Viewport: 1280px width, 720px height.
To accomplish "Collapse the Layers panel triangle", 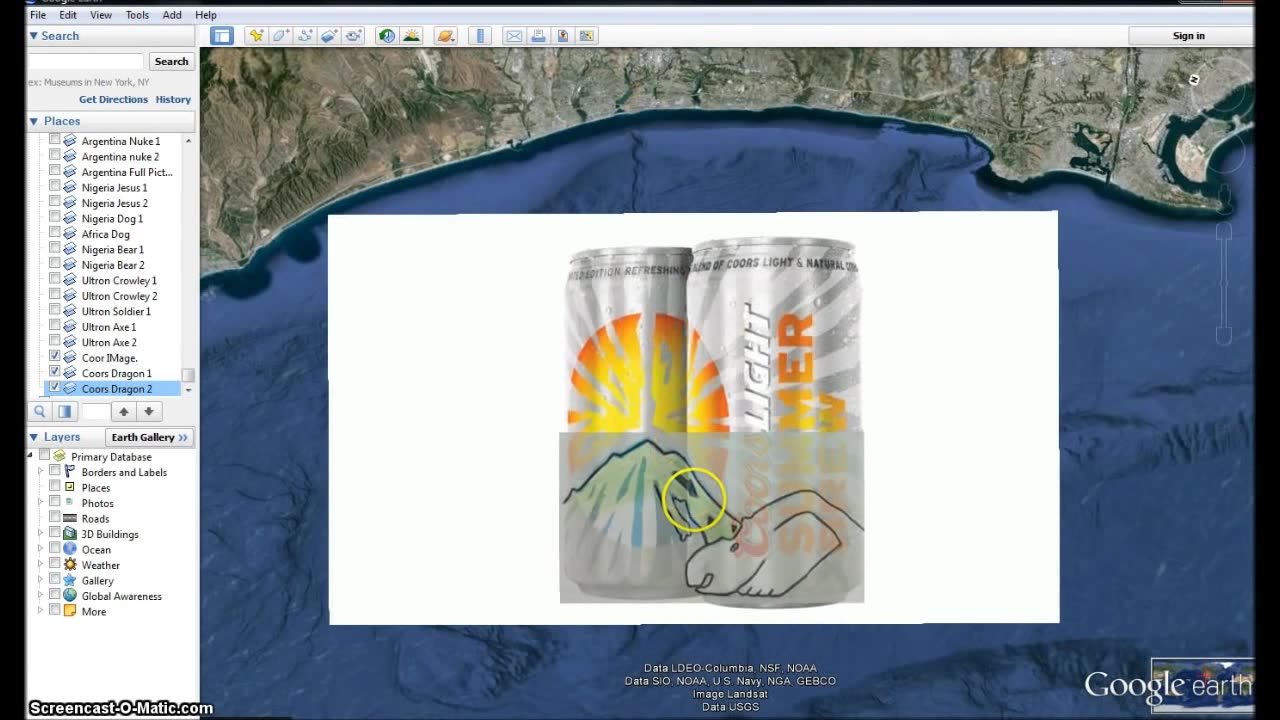I will [34, 437].
